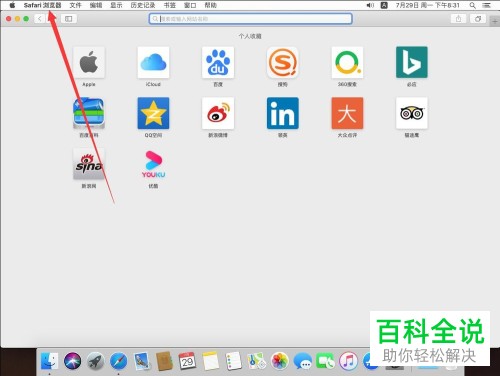Open Photos from the Dock
The image size is (500, 376).
coord(279,361)
